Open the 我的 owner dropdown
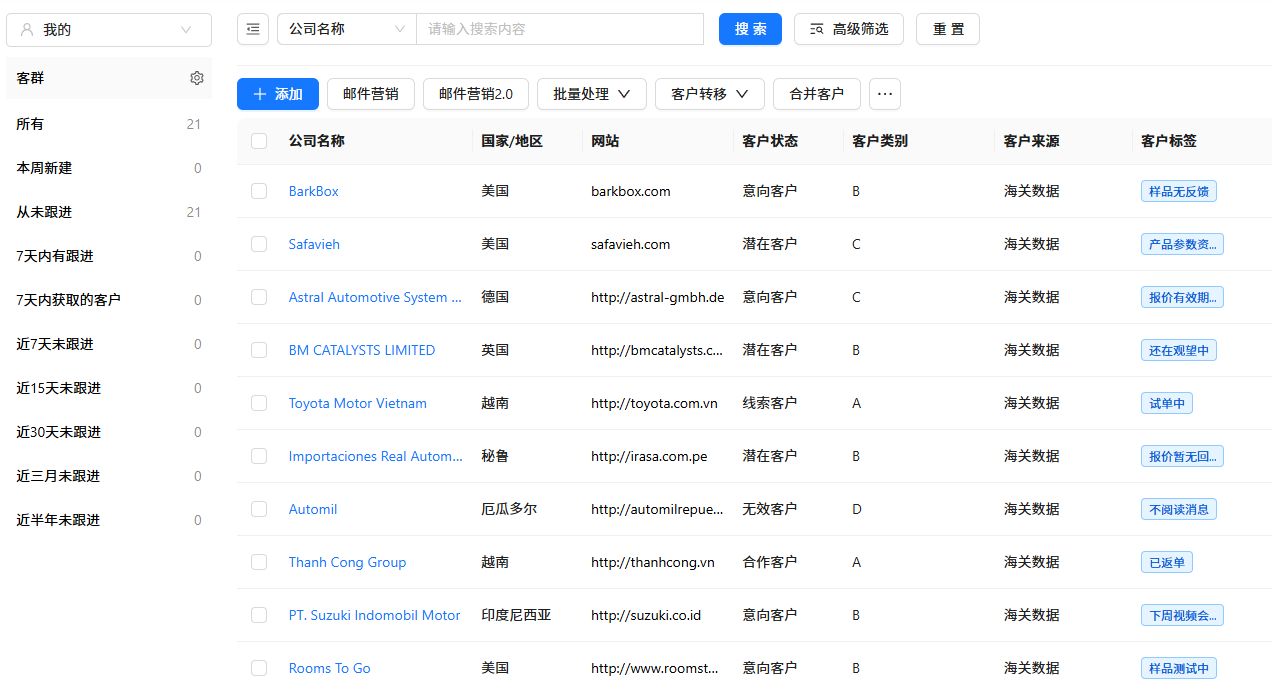 [109, 30]
